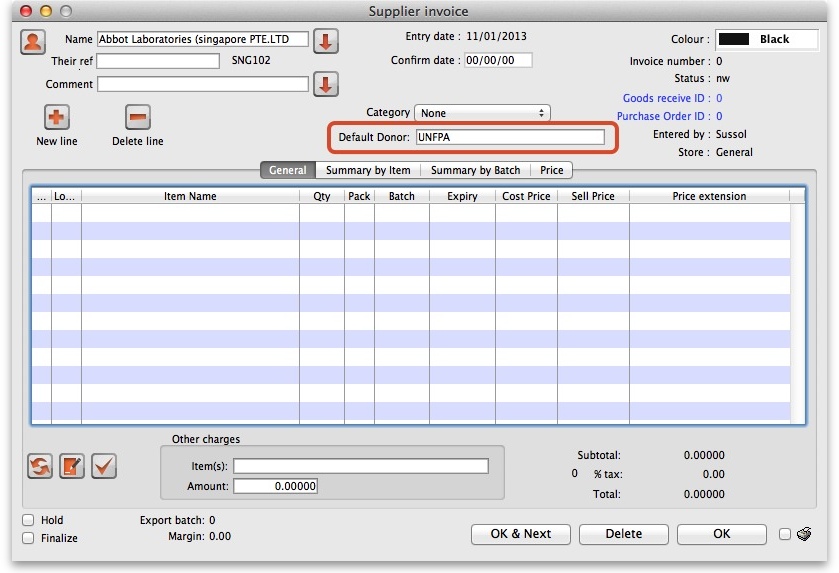Click the down arrow icon beside Comment field
Viewport: 839px width, 573px height.
point(326,85)
